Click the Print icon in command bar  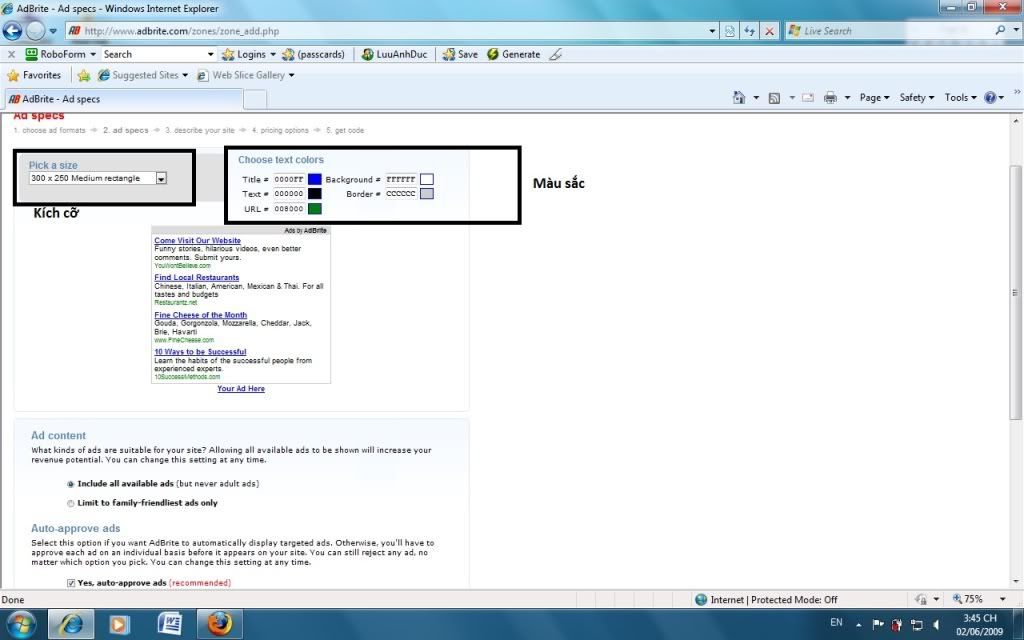pyautogui.click(x=830, y=97)
